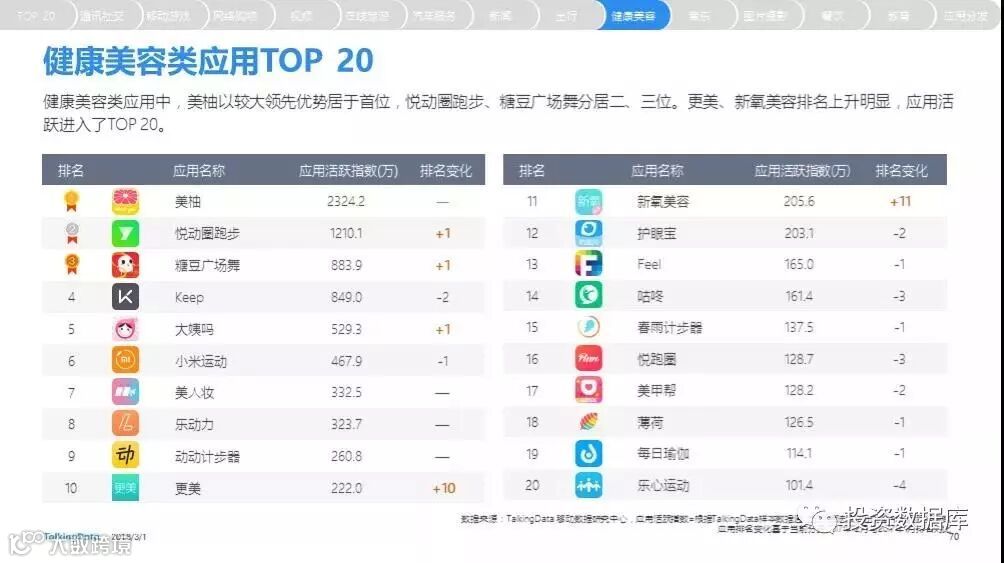This screenshot has height=563, width=1004.
Task: Click 更美's rank change +10
Action: click(444, 488)
